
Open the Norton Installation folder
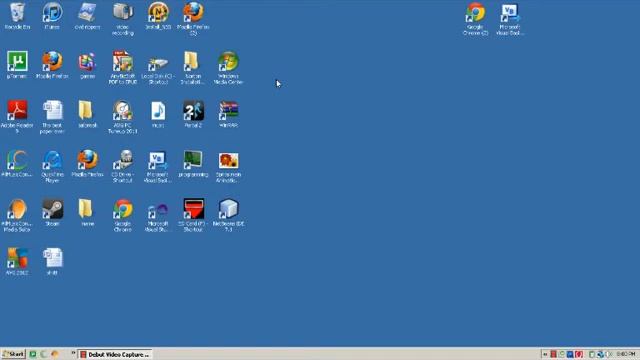[x=193, y=68]
